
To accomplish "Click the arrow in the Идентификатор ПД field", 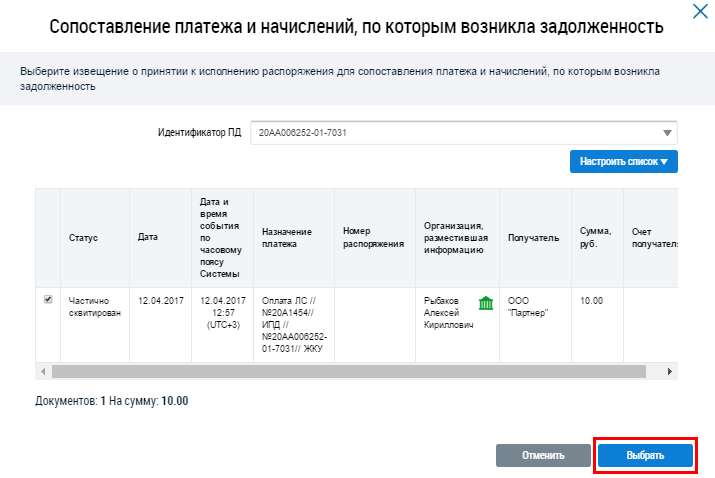I will [667, 133].
